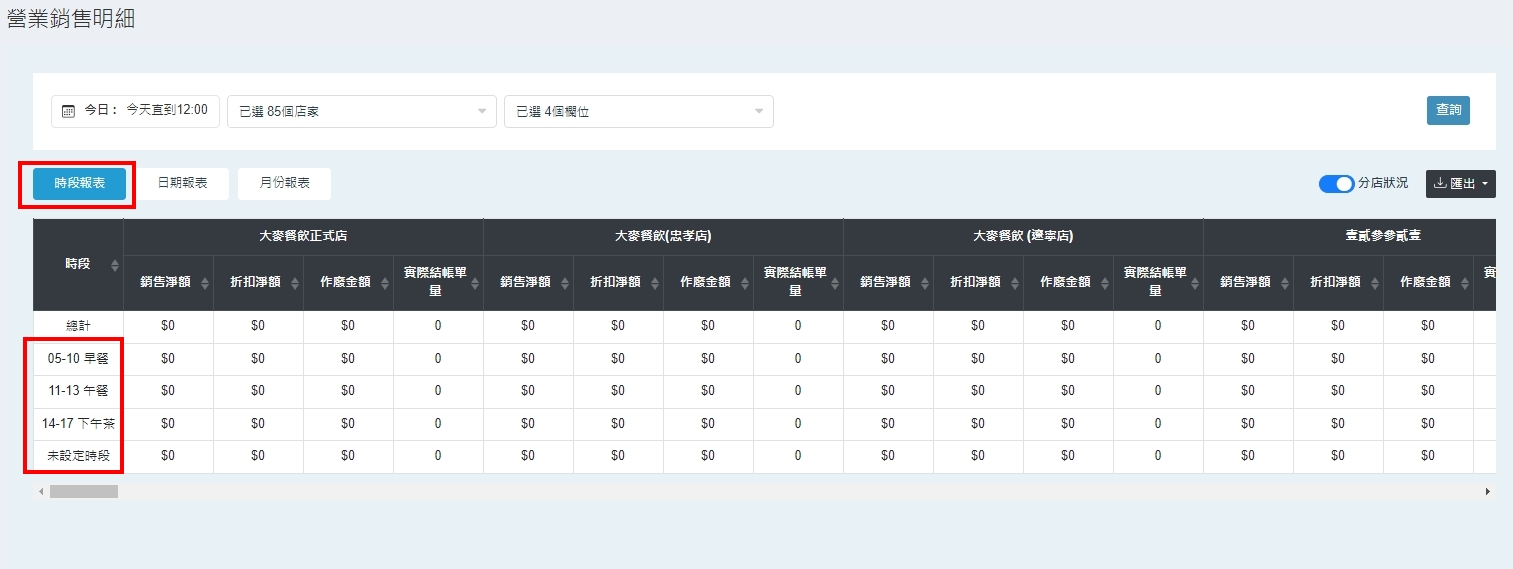
Task: Sort 大麥餐飲(忠孝店) 銷售淨額 column
Action: (565, 283)
